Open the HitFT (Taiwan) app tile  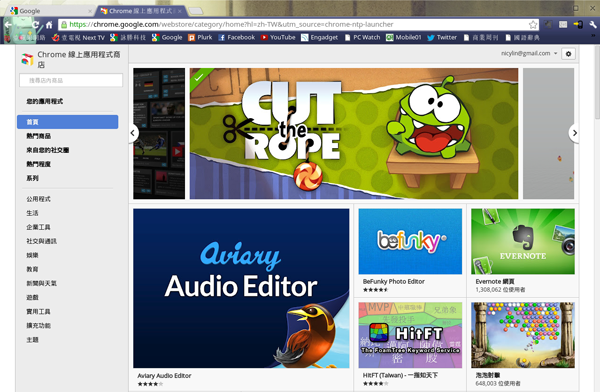pyautogui.click(x=410, y=335)
